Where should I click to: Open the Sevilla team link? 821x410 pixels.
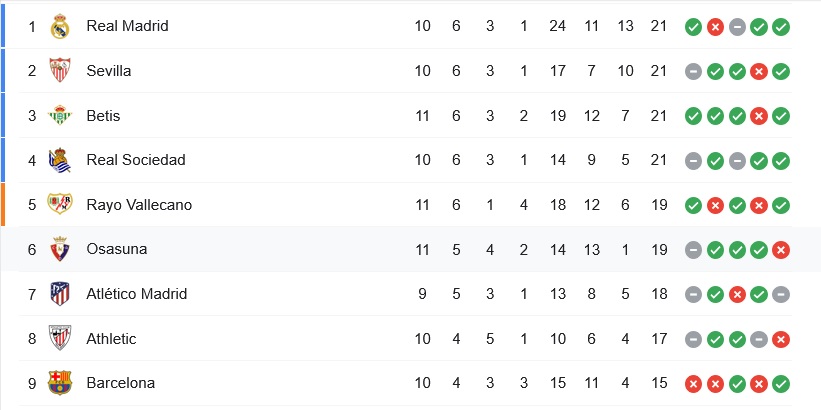109,71
